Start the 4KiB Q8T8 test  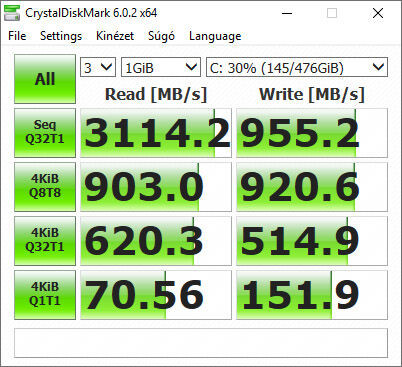[45, 187]
